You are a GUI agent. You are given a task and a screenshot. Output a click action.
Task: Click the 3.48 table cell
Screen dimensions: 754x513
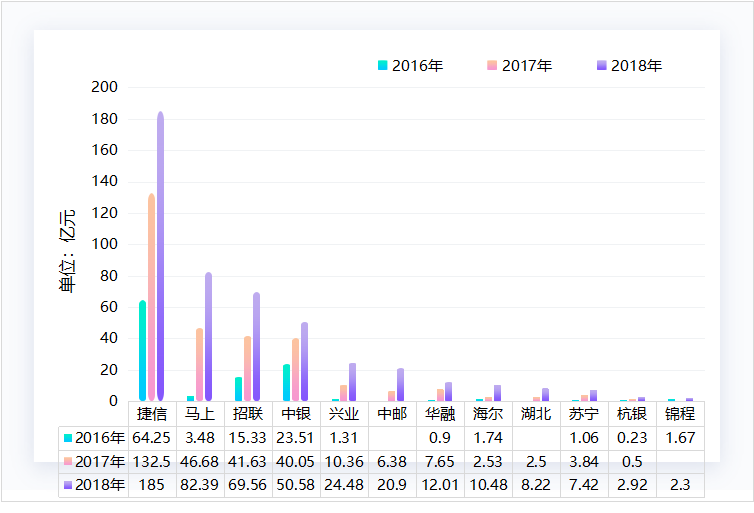pos(200,438)
